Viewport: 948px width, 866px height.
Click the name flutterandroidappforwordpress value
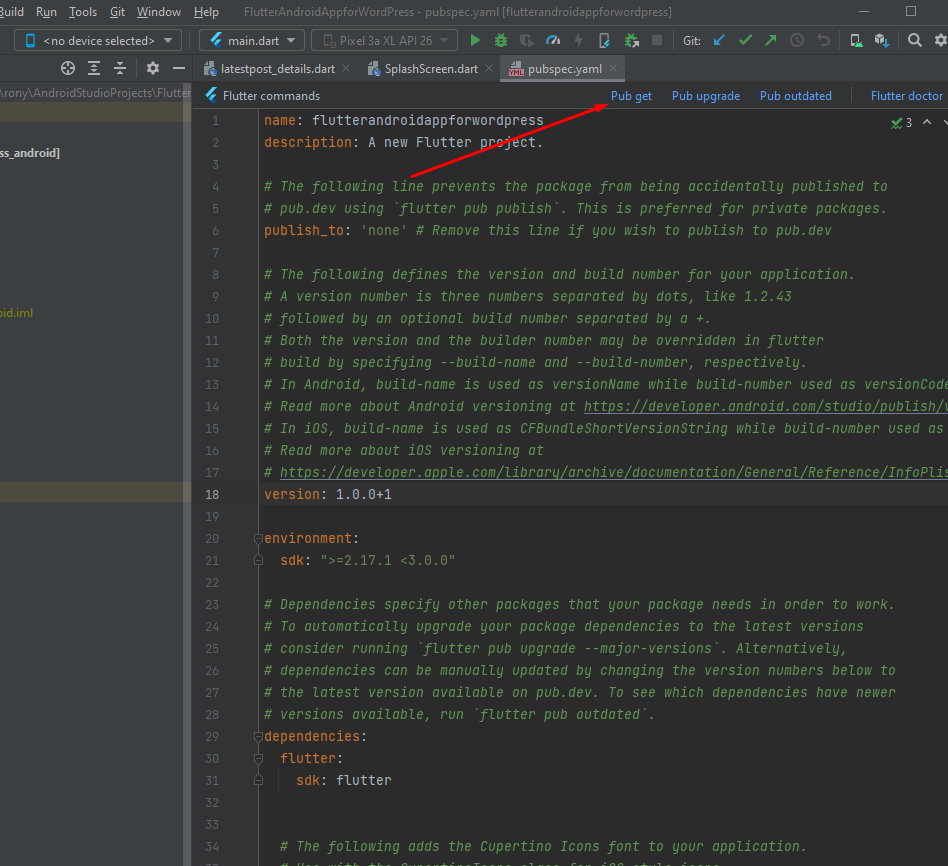(427, 120)
